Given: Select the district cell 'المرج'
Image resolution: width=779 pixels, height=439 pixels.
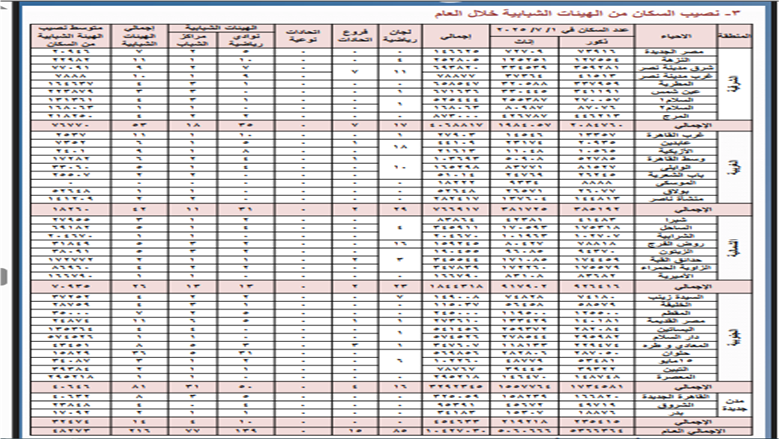Looking at the screenshot, I should (x=675, y=116).
